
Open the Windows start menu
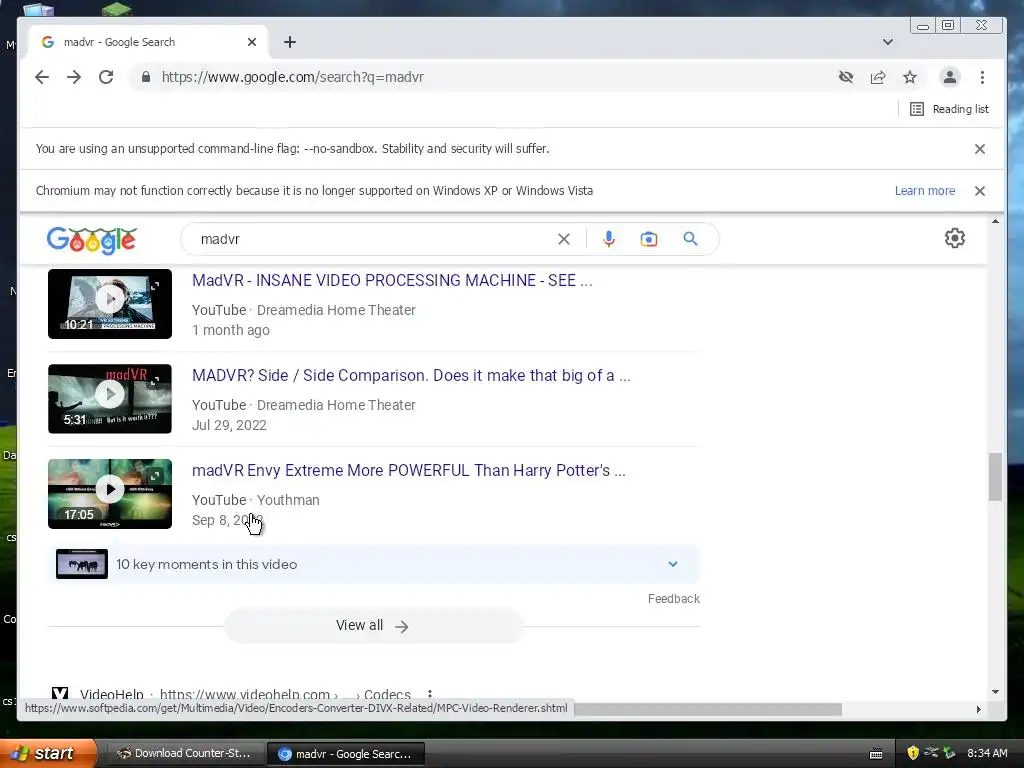(x=47, y=754)
